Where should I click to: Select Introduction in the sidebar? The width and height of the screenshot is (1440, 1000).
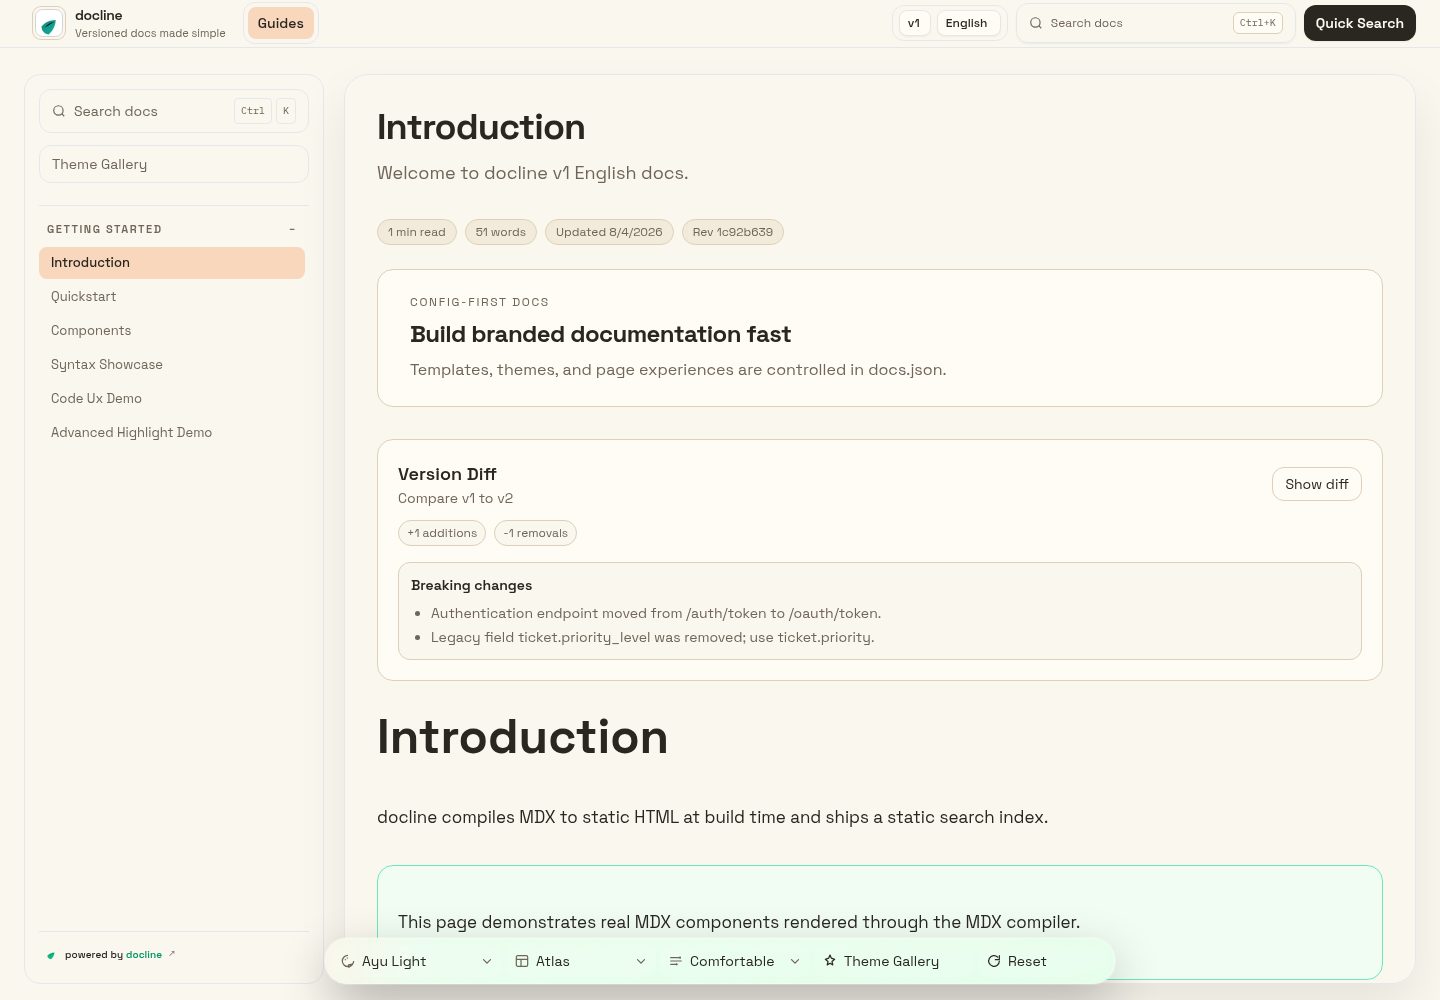pos(172,263)
